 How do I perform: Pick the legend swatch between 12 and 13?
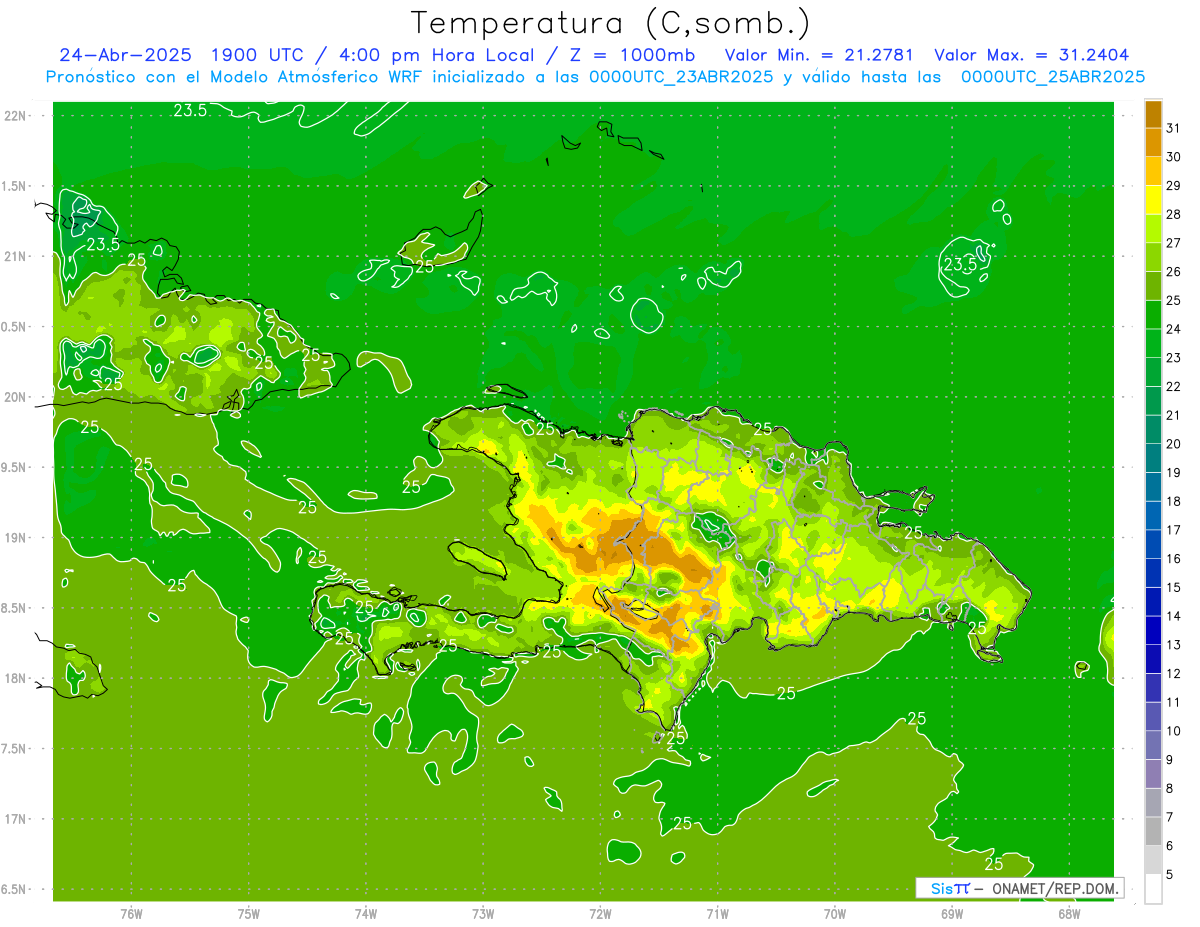coord(1153,658)
